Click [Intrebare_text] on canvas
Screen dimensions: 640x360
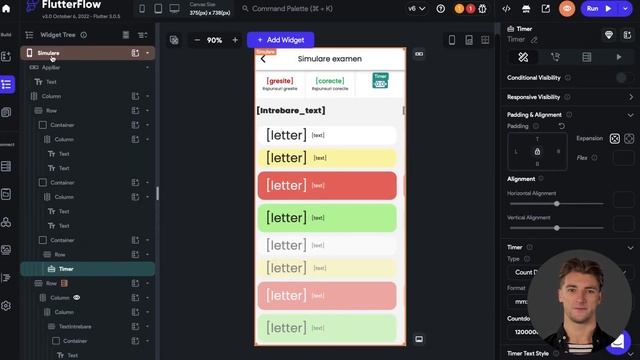point(291,111)
